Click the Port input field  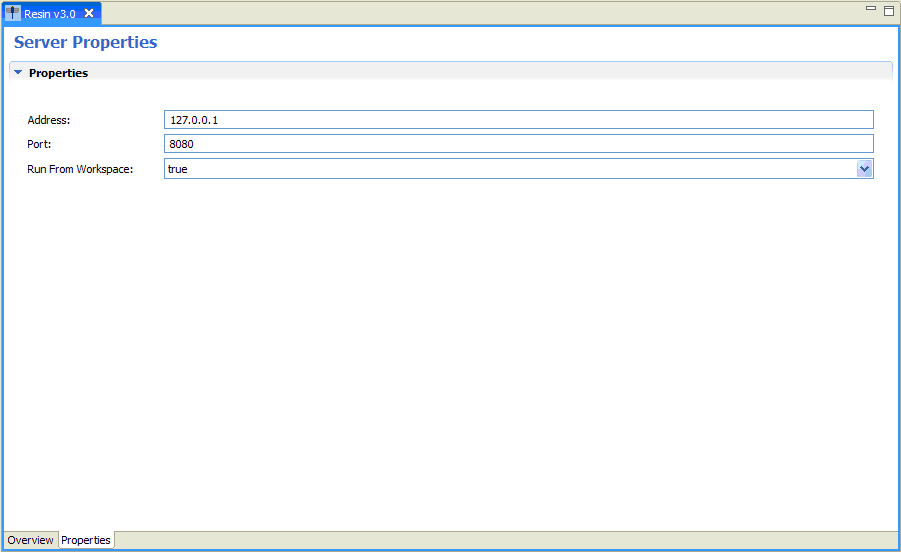pyautogui.click(x=518, y=144)
